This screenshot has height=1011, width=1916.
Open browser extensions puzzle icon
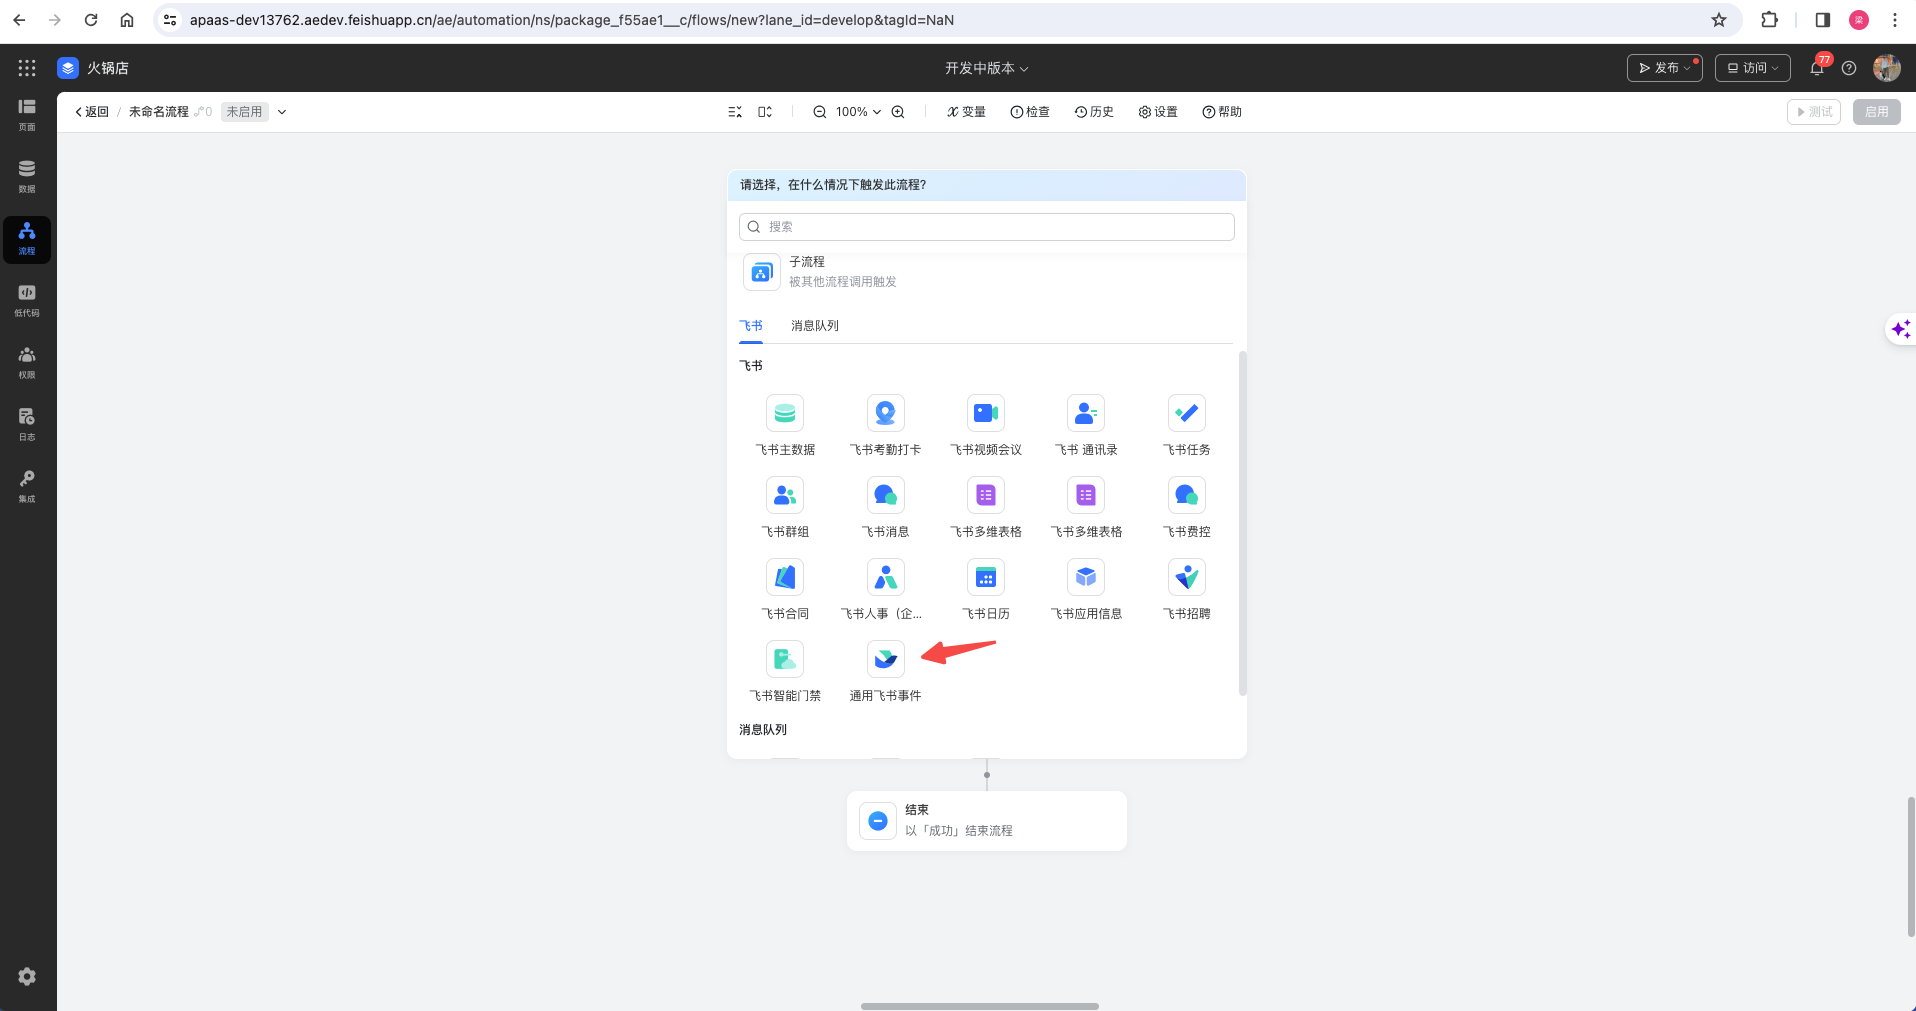click(x=1769, y=20)
